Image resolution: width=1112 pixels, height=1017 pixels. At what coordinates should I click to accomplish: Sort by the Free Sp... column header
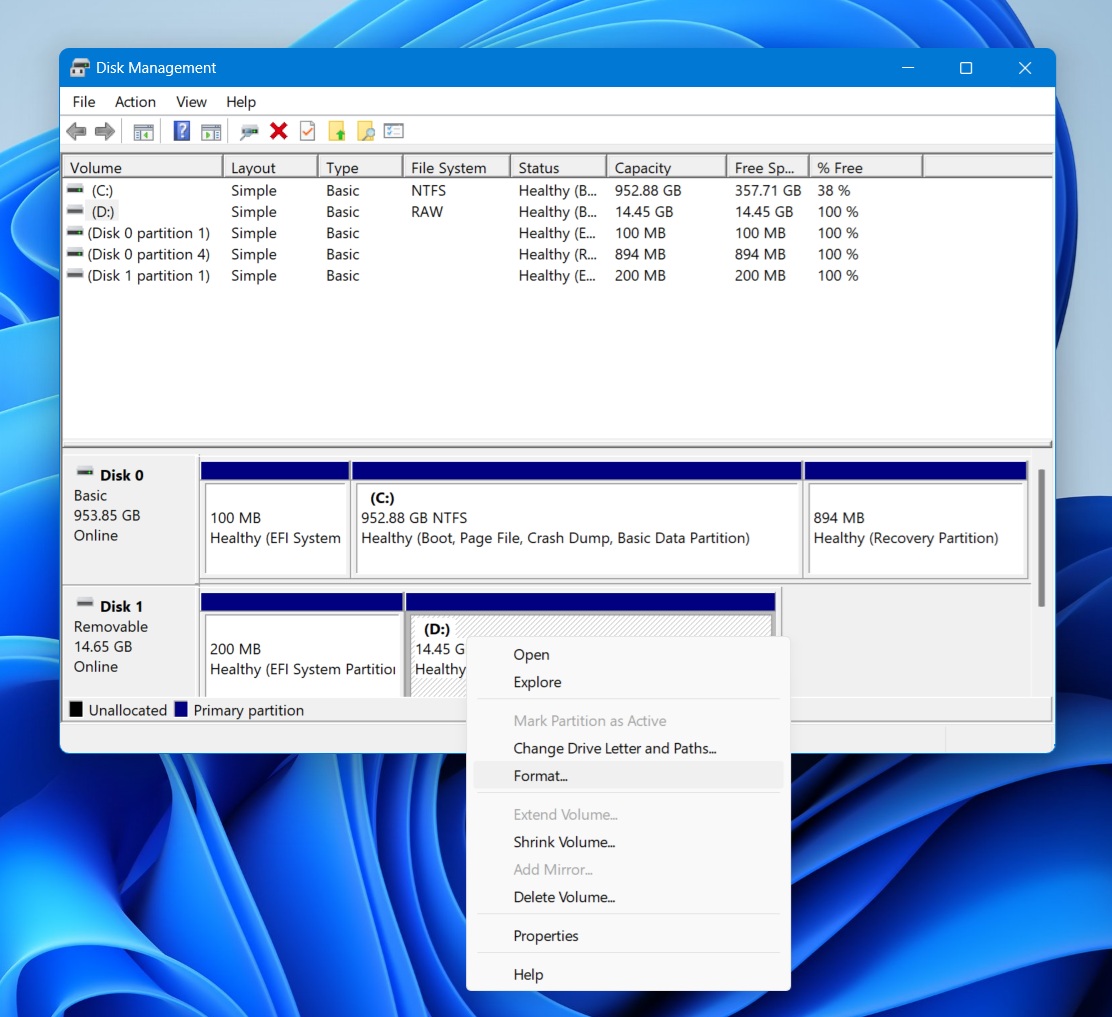pyautogui.click(x=768, y=167)
